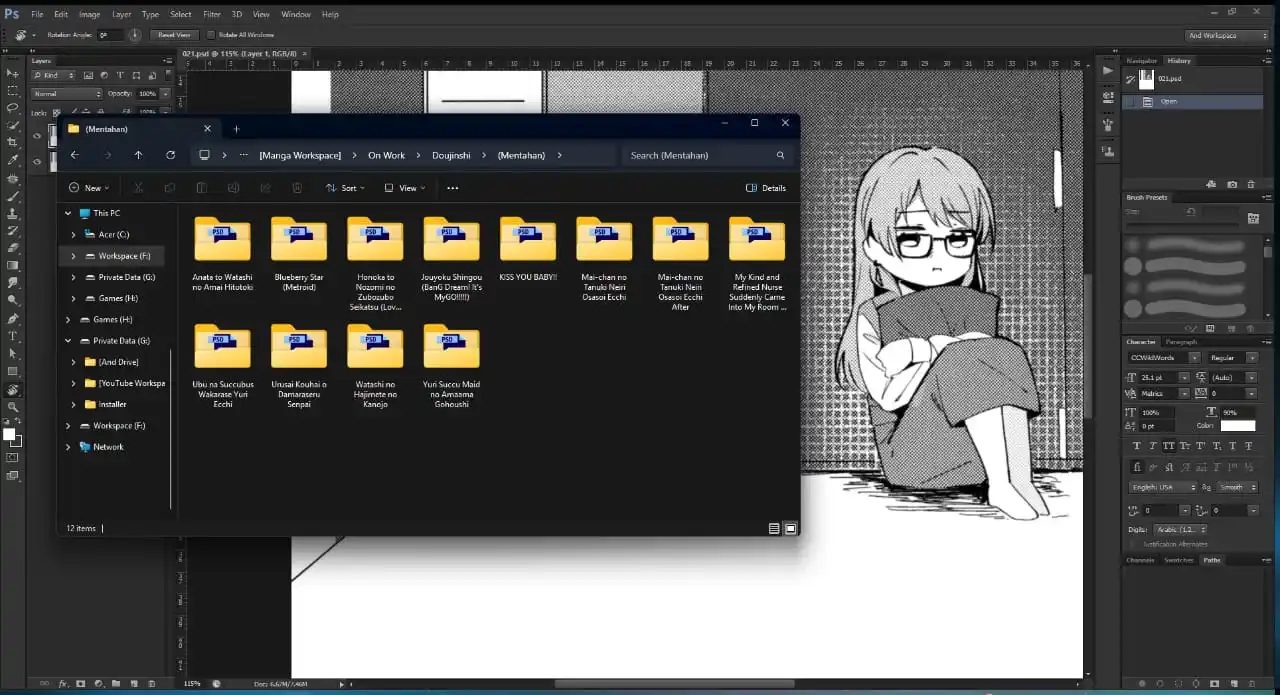Click the text Color swatch in Character panel
This screenshot has width=1280, height=695.
pyautogui.click(x=1237, y=426)
